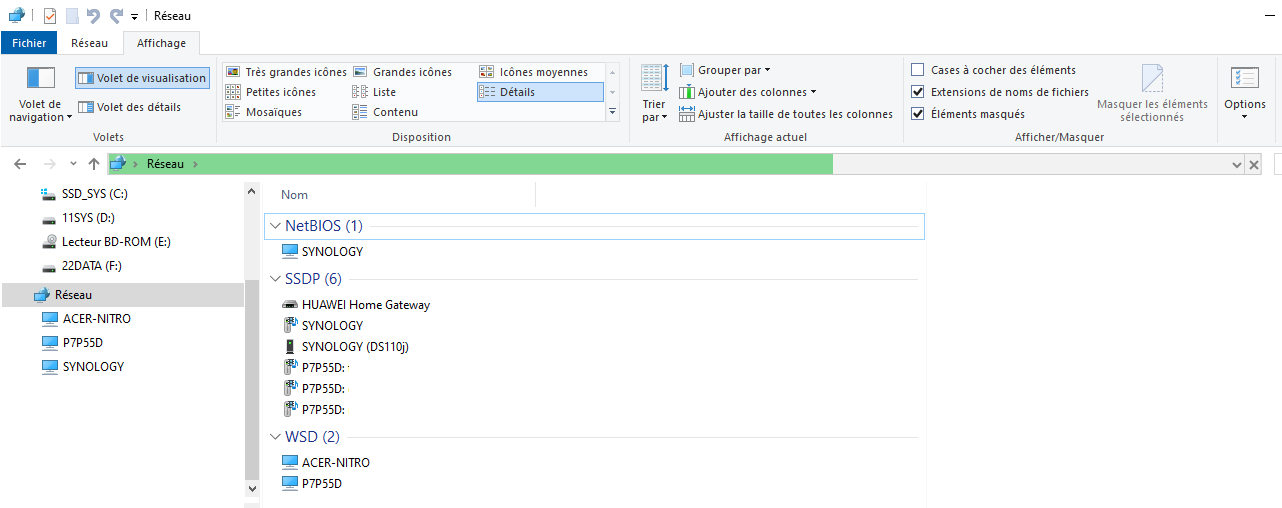
Task: Open the Fichier menu
Action: pos(29,43)
